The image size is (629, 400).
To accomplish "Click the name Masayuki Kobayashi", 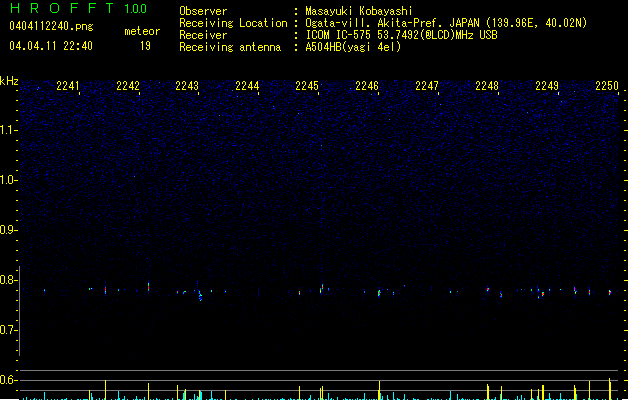I will coord(359,11).
